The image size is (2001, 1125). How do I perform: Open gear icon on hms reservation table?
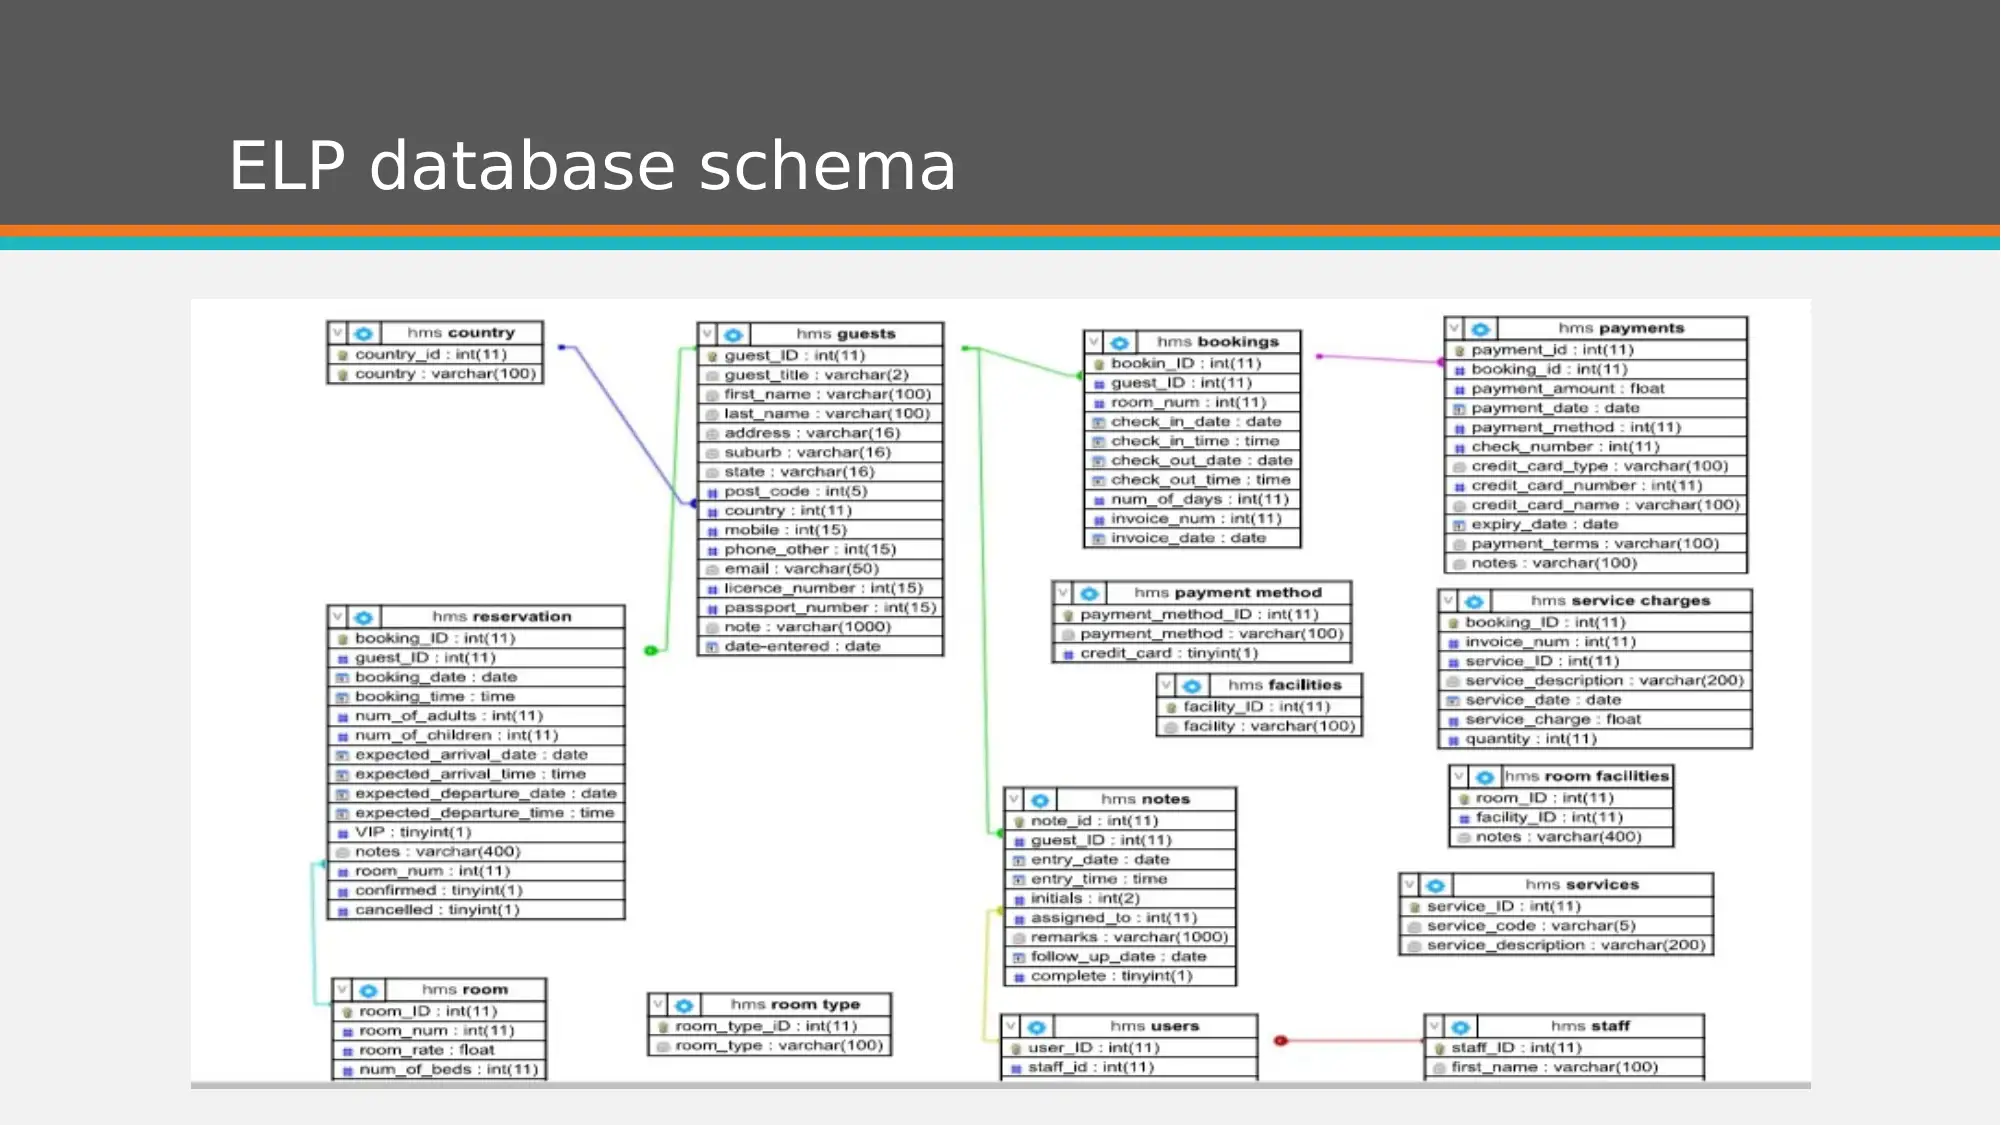tap(363, 618)
